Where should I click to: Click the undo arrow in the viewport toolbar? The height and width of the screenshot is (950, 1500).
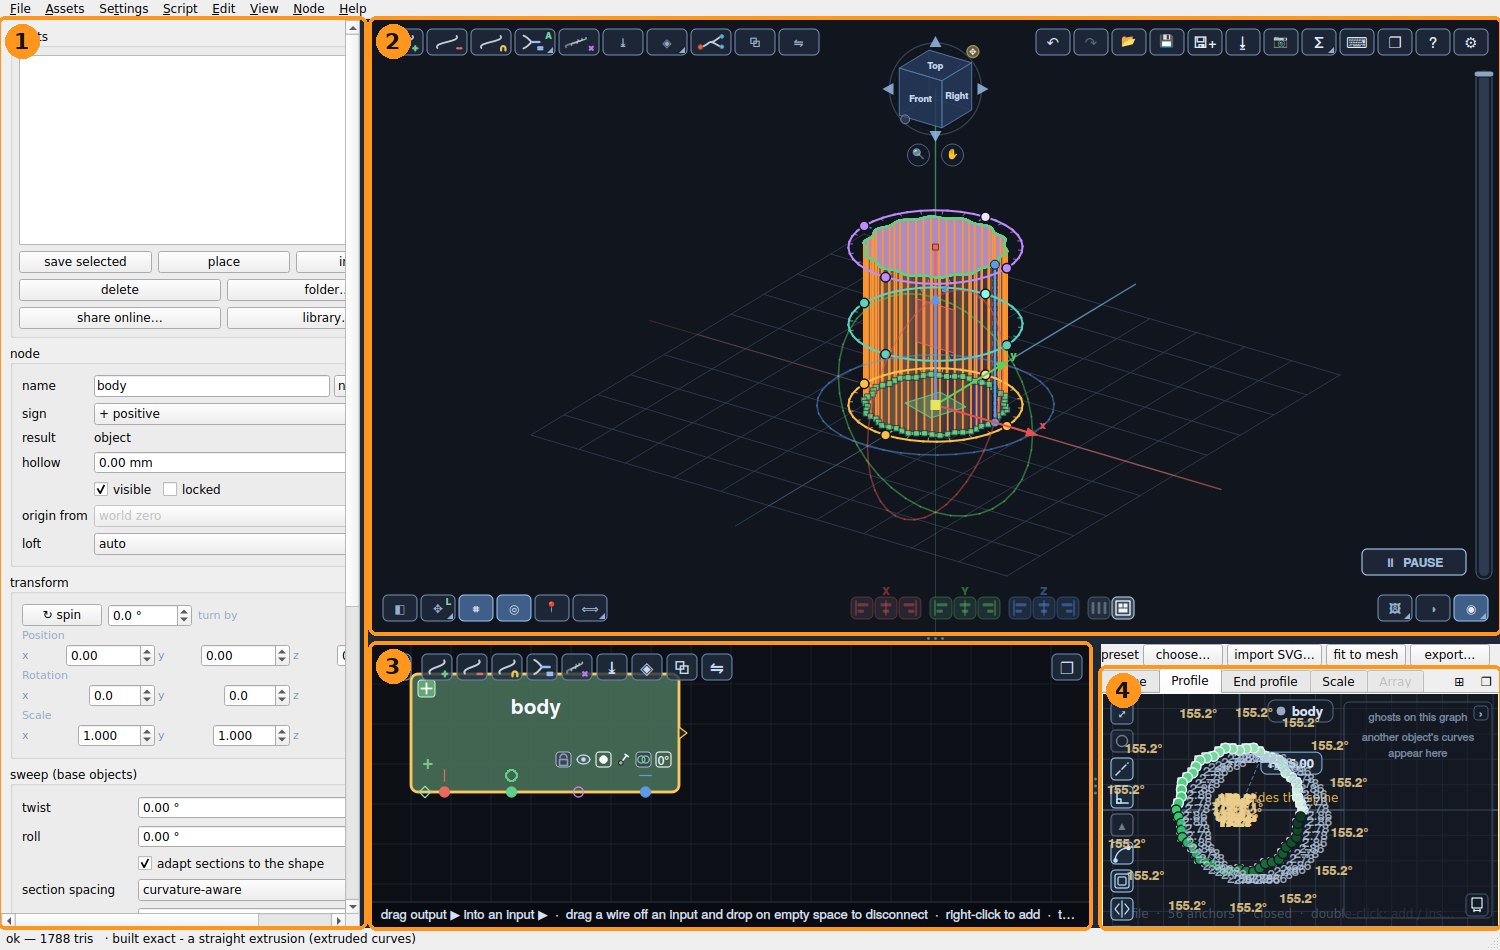tap(1053, 42)
